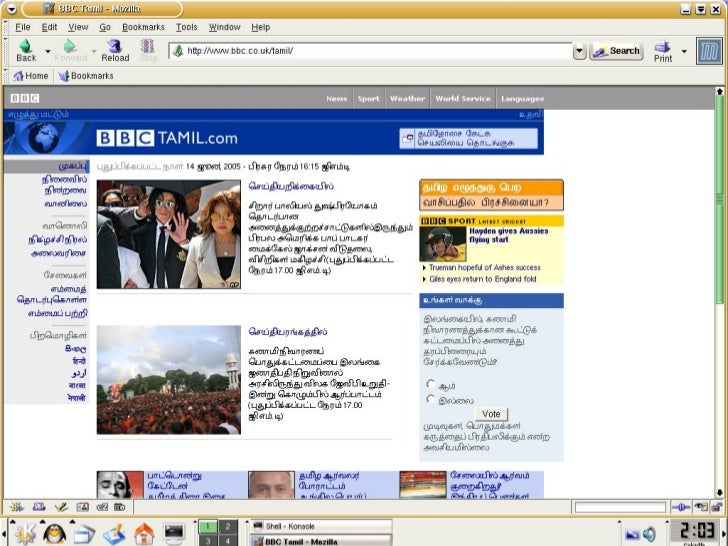728x546 pixels.
Task: Open the Back button history dropdown arrow
Action: [47, 51]
